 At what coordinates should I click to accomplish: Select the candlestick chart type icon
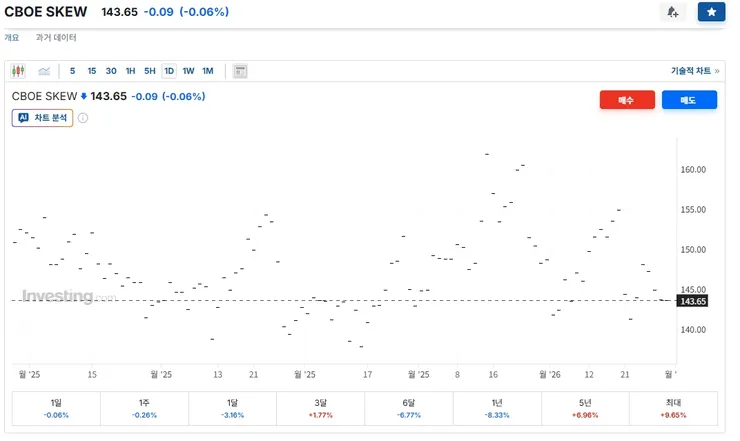(x=18, y=71)
